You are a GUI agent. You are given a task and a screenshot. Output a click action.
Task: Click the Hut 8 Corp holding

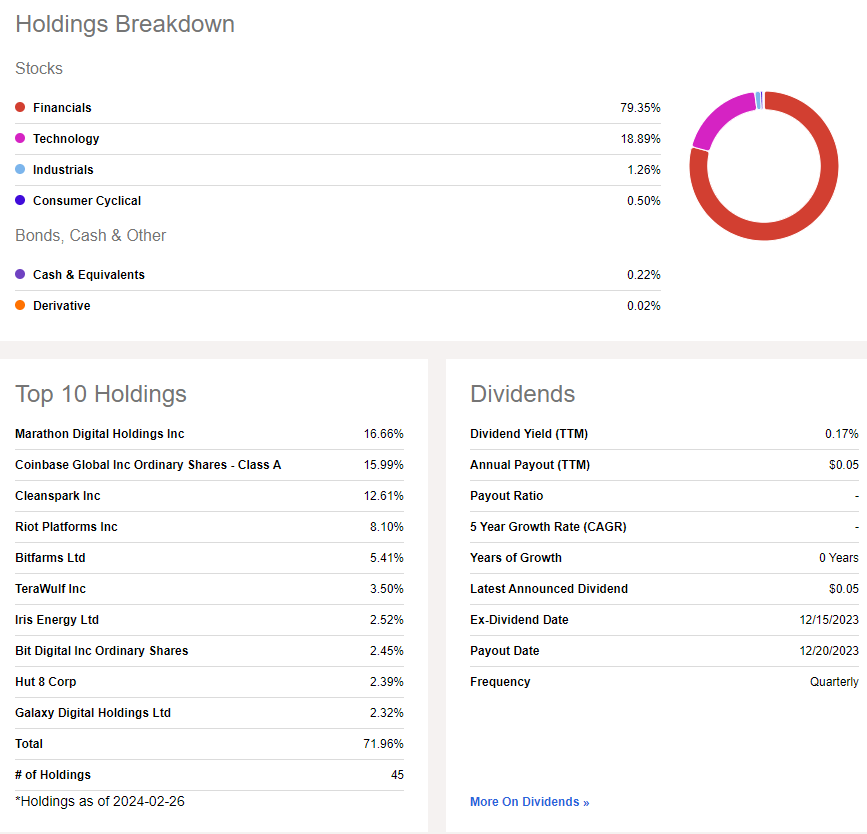click(x=45, y=681)
